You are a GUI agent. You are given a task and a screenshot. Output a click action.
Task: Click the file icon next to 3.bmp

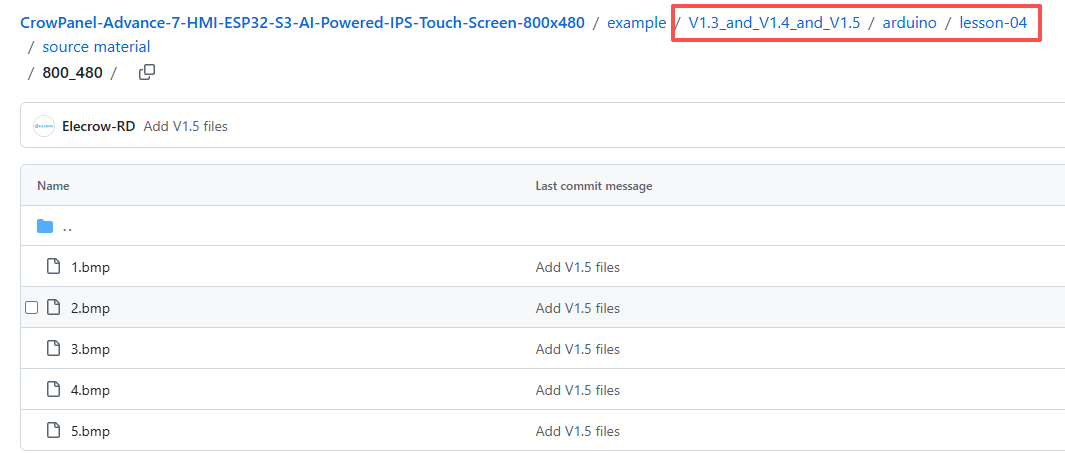pyautogui.click(x=53, y=348)
